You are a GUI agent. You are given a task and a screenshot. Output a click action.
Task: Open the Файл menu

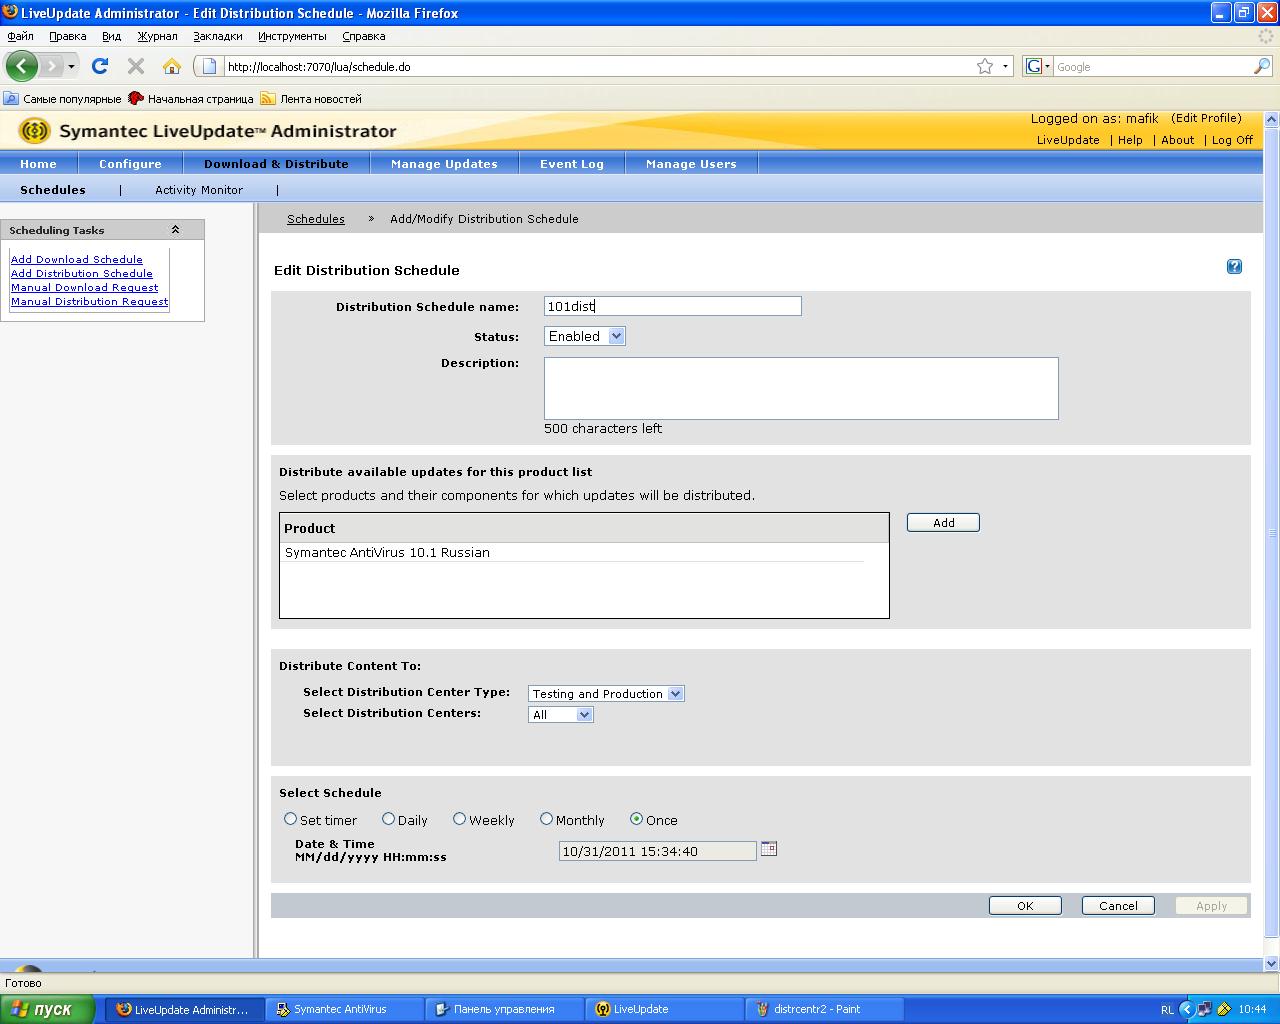point(20,36)
